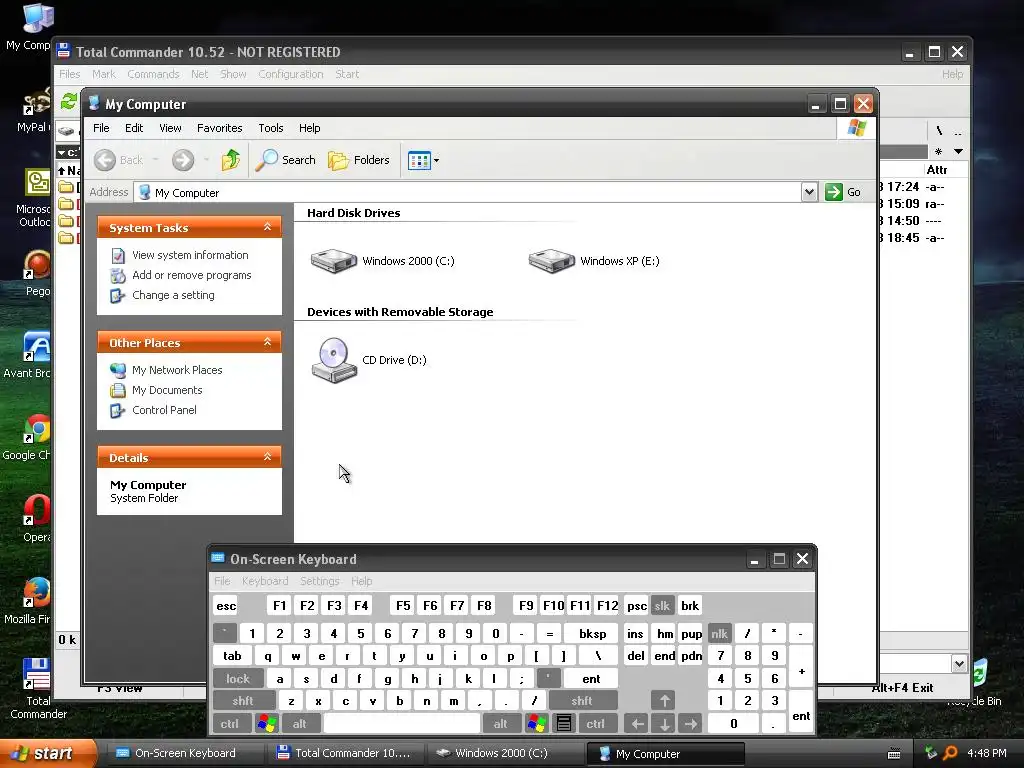
Task: Open the Back history dropdown arrow
Action: [155, 160]
